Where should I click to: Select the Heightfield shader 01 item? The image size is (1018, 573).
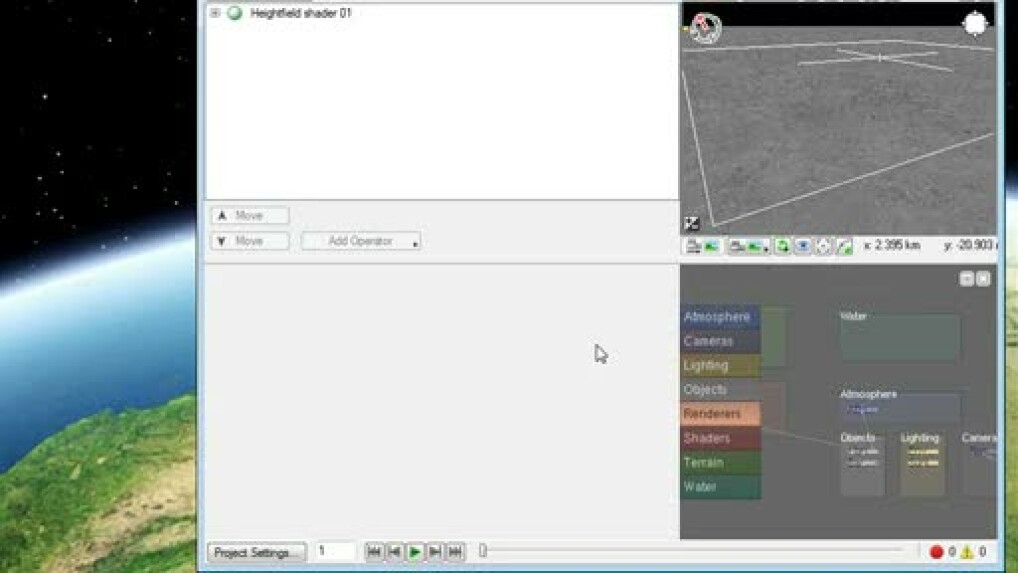pyautogui.click(x=300, y=13)
